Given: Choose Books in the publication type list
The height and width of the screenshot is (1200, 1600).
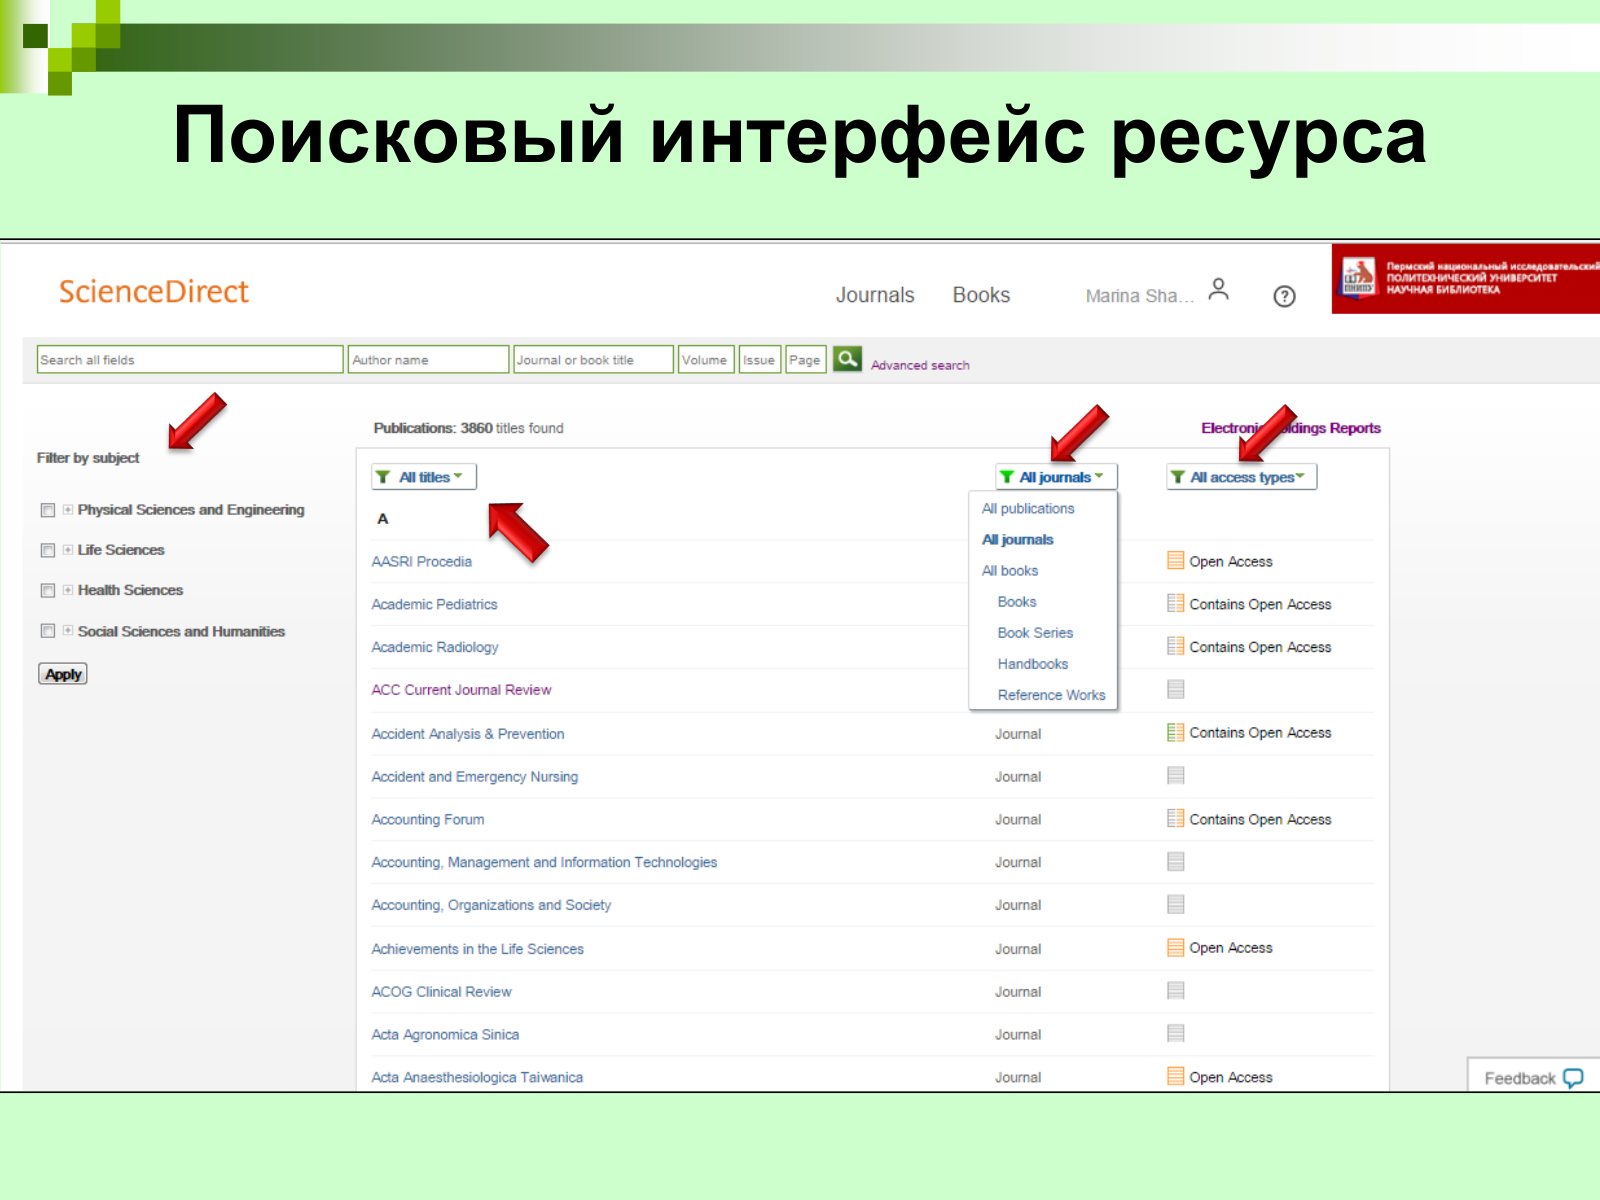Looking at the screenshot, I should (1017, 601).
